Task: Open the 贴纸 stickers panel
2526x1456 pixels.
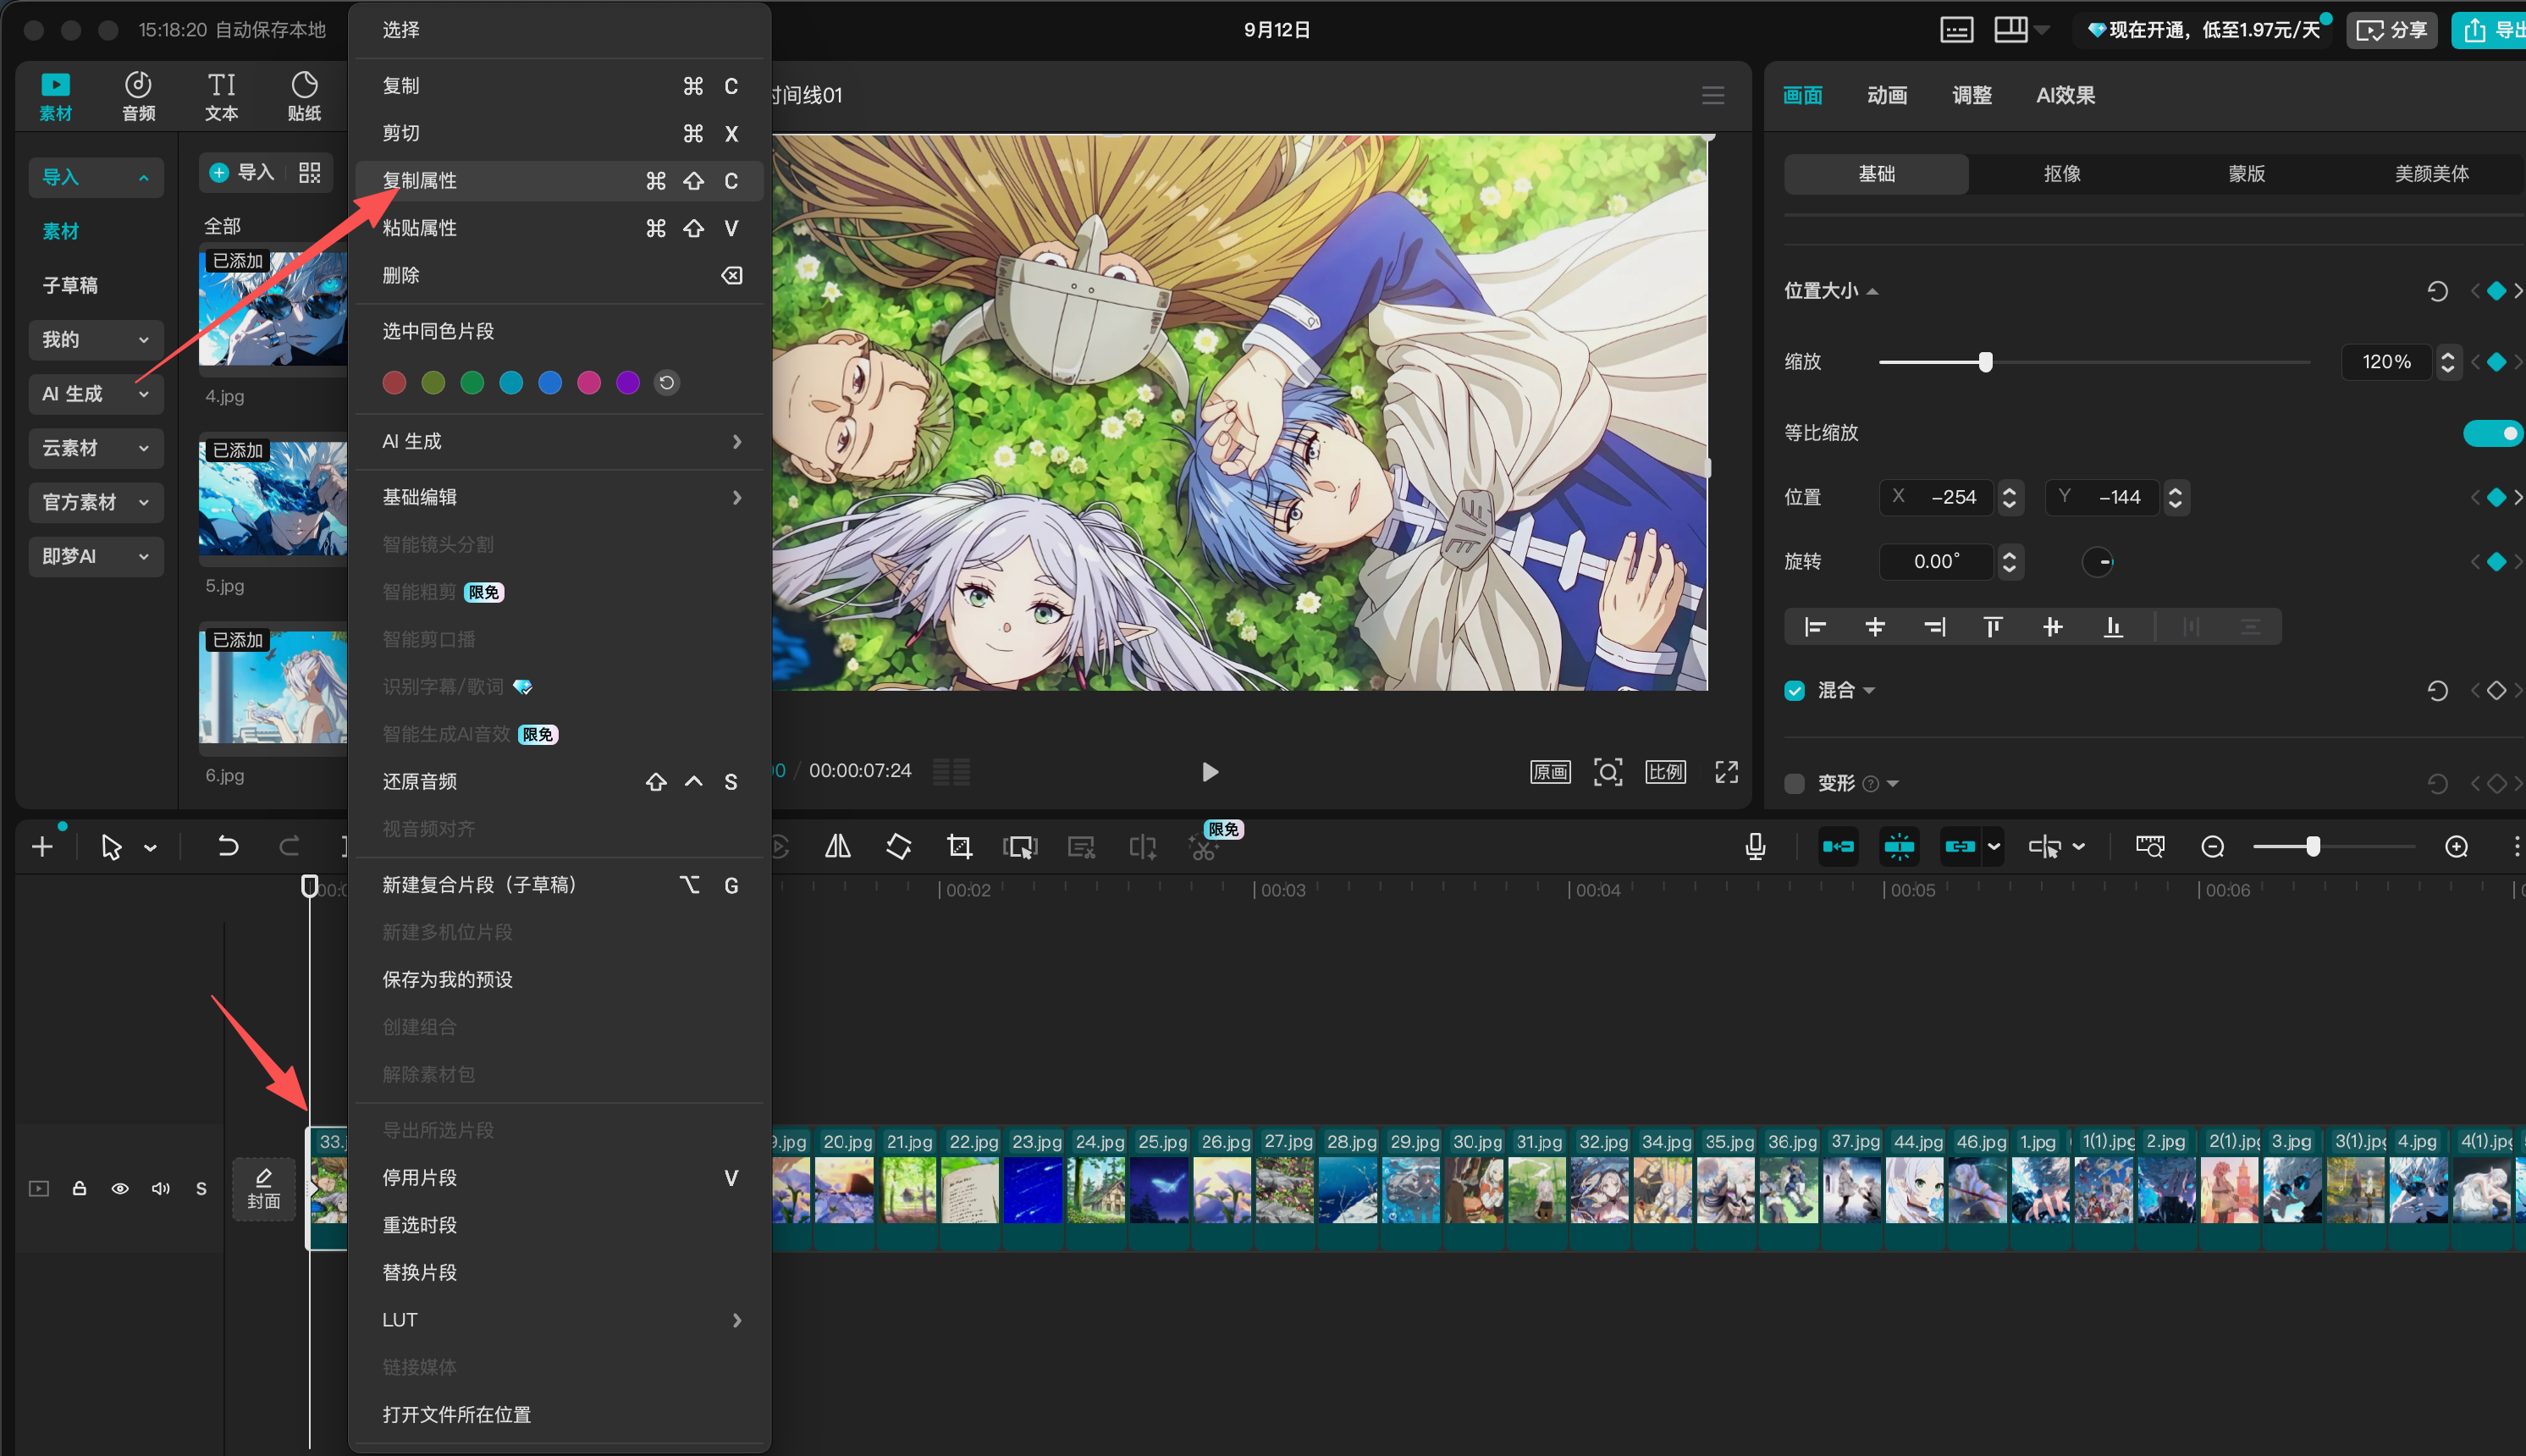Action: (x=304, y=96)
